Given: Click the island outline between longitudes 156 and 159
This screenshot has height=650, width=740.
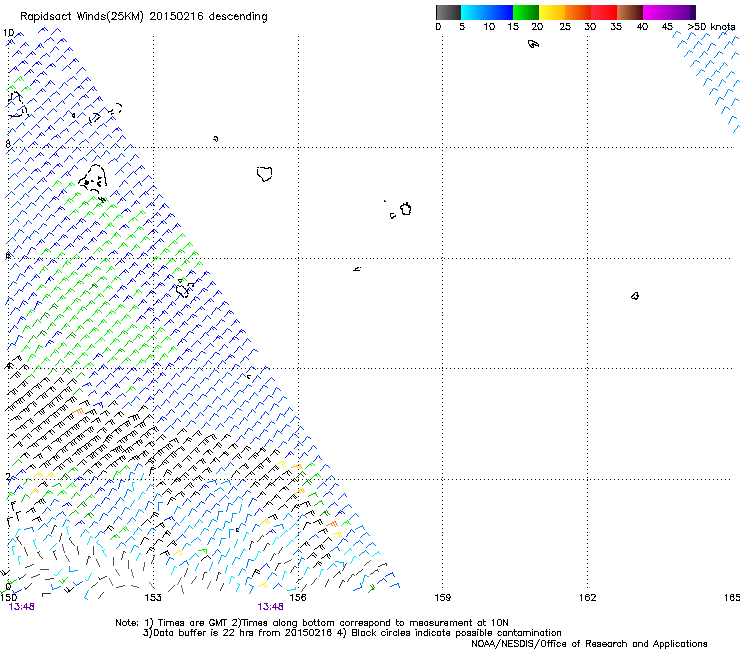Looking at the screenshot, I should point(405,209).
